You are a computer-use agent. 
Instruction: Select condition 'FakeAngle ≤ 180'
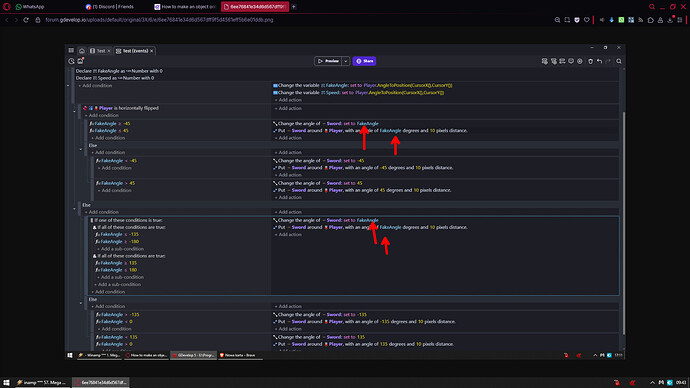tap(117, 270)
